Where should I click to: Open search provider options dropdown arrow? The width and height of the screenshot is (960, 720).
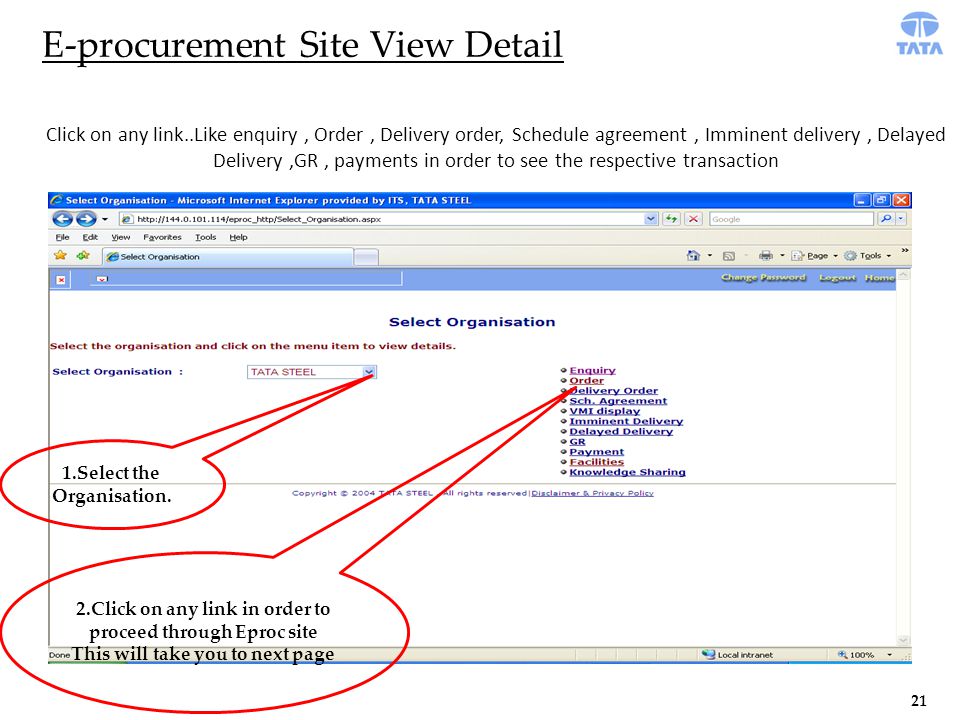901,219
